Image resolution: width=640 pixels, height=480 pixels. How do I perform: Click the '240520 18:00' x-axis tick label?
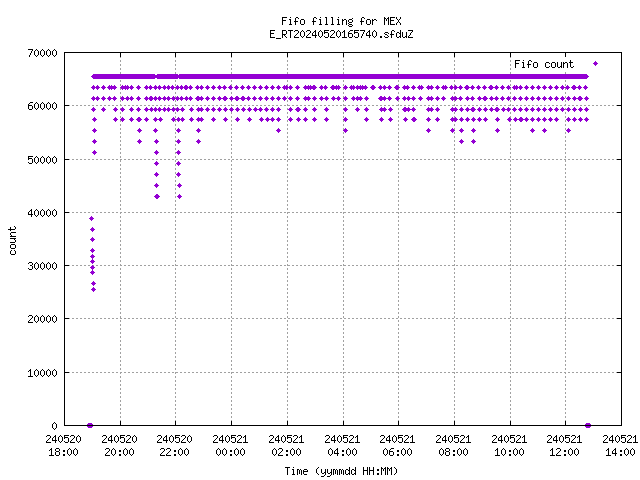64,446
